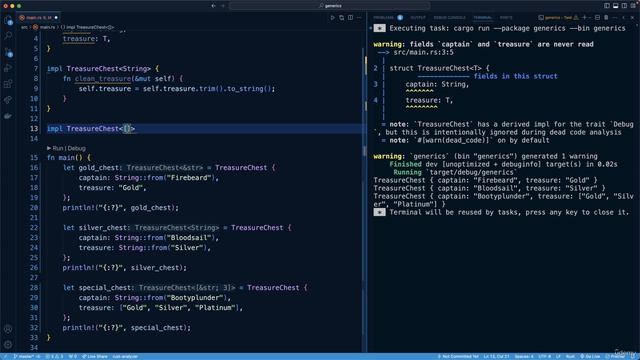
Task: Toggle primary side bar layout icon
Action: point(607,6)
